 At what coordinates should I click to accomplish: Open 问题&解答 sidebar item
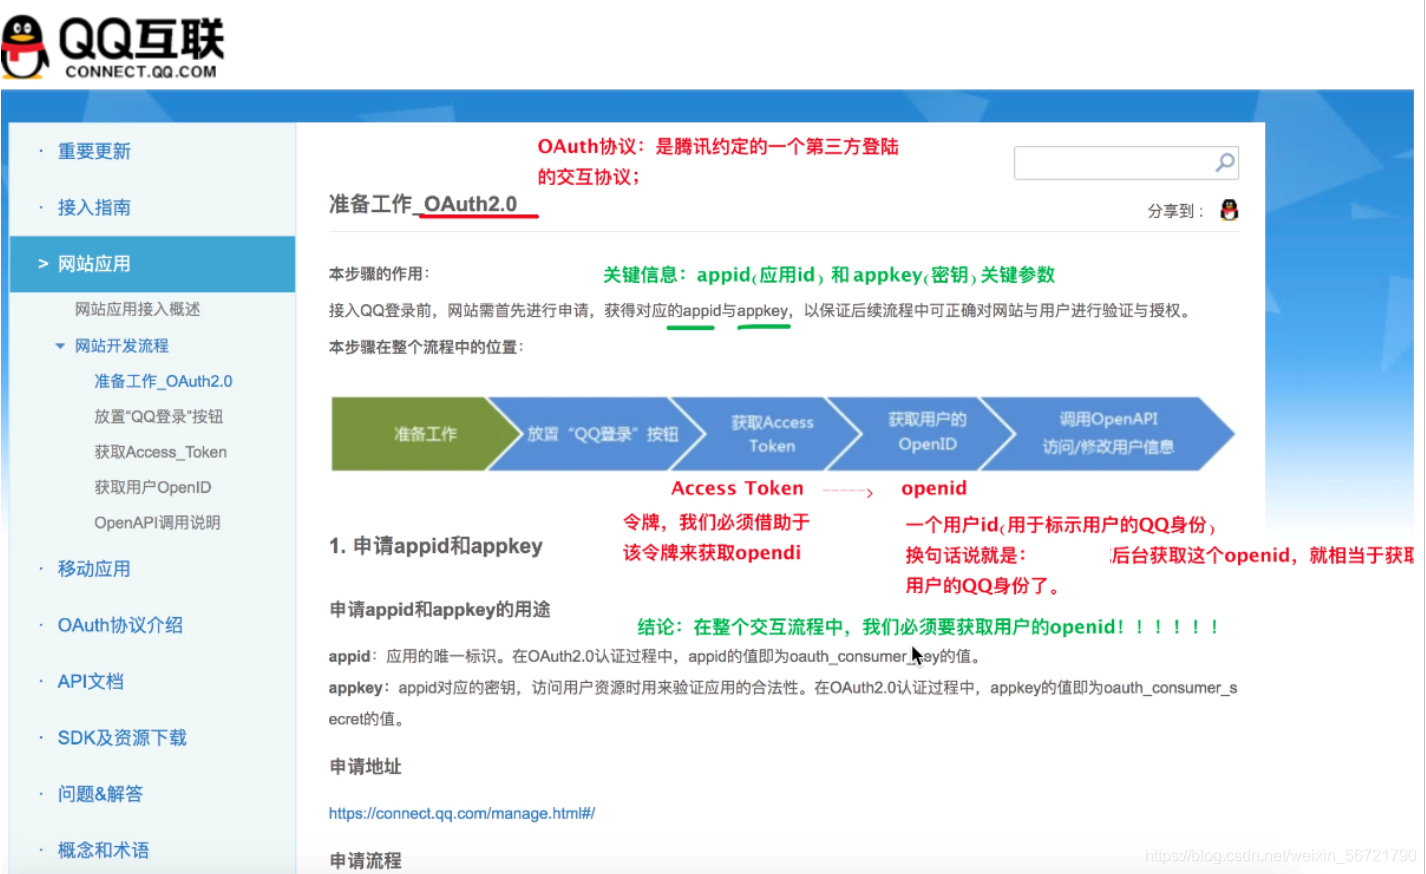tap(100, 794)
